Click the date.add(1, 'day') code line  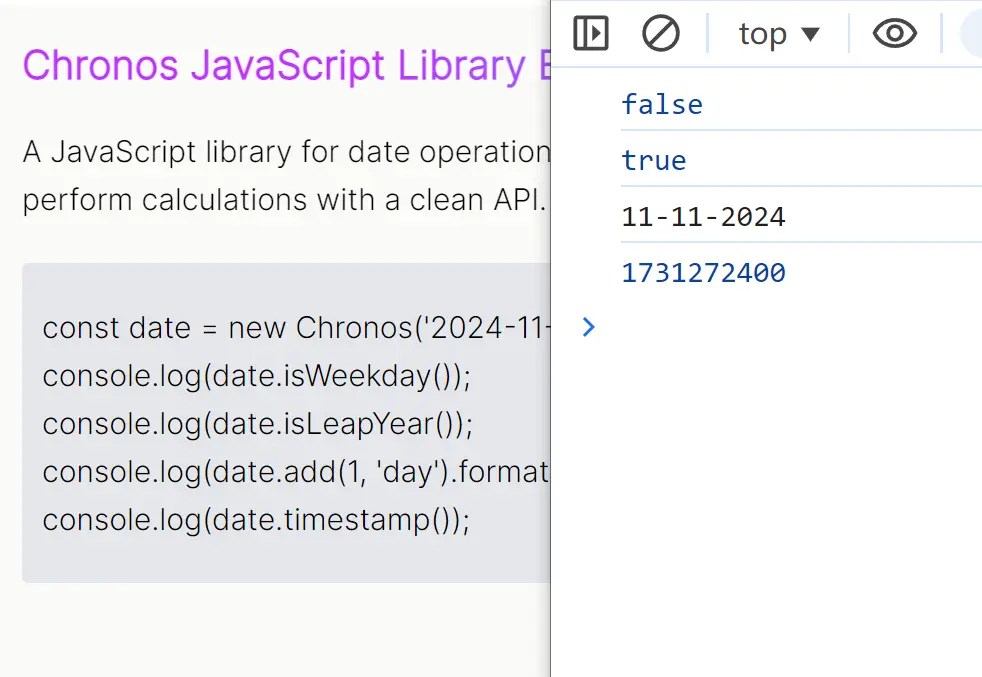(x=296, y=472)
